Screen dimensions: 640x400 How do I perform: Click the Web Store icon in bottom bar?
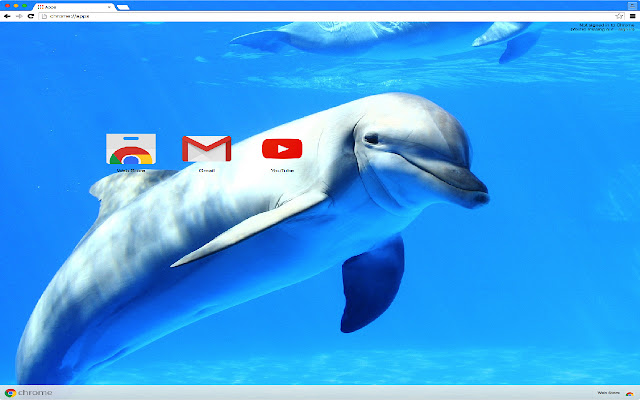(x=629, y=393)
